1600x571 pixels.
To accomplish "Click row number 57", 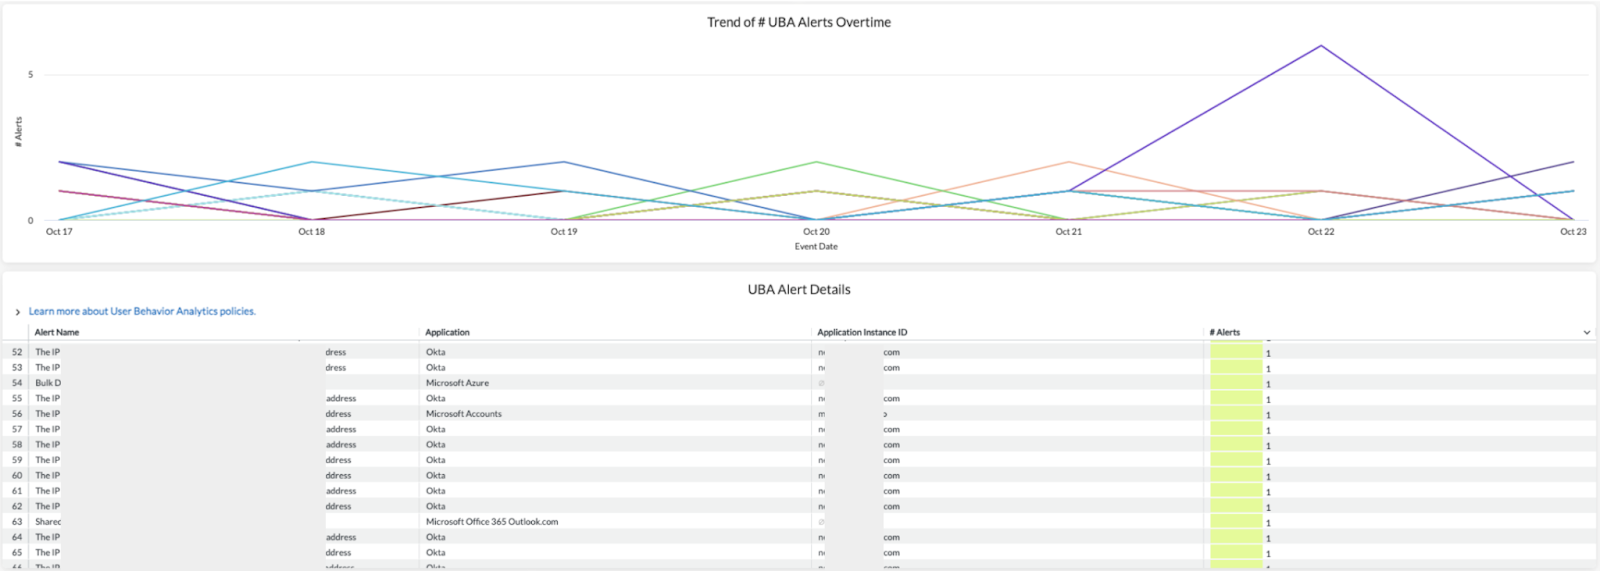I will coord(17,429).
